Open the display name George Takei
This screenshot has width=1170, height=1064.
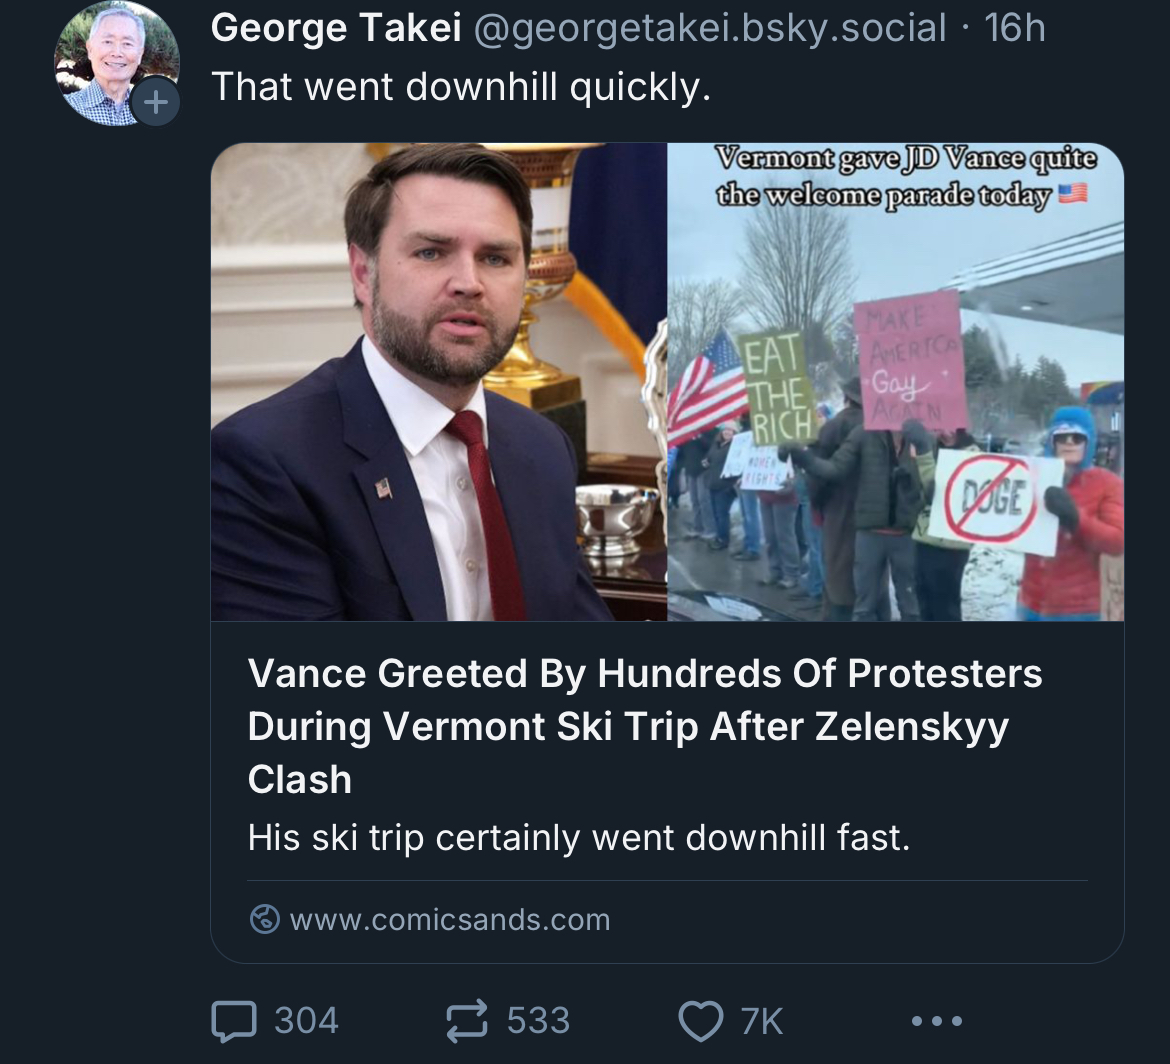click(335, 28)
